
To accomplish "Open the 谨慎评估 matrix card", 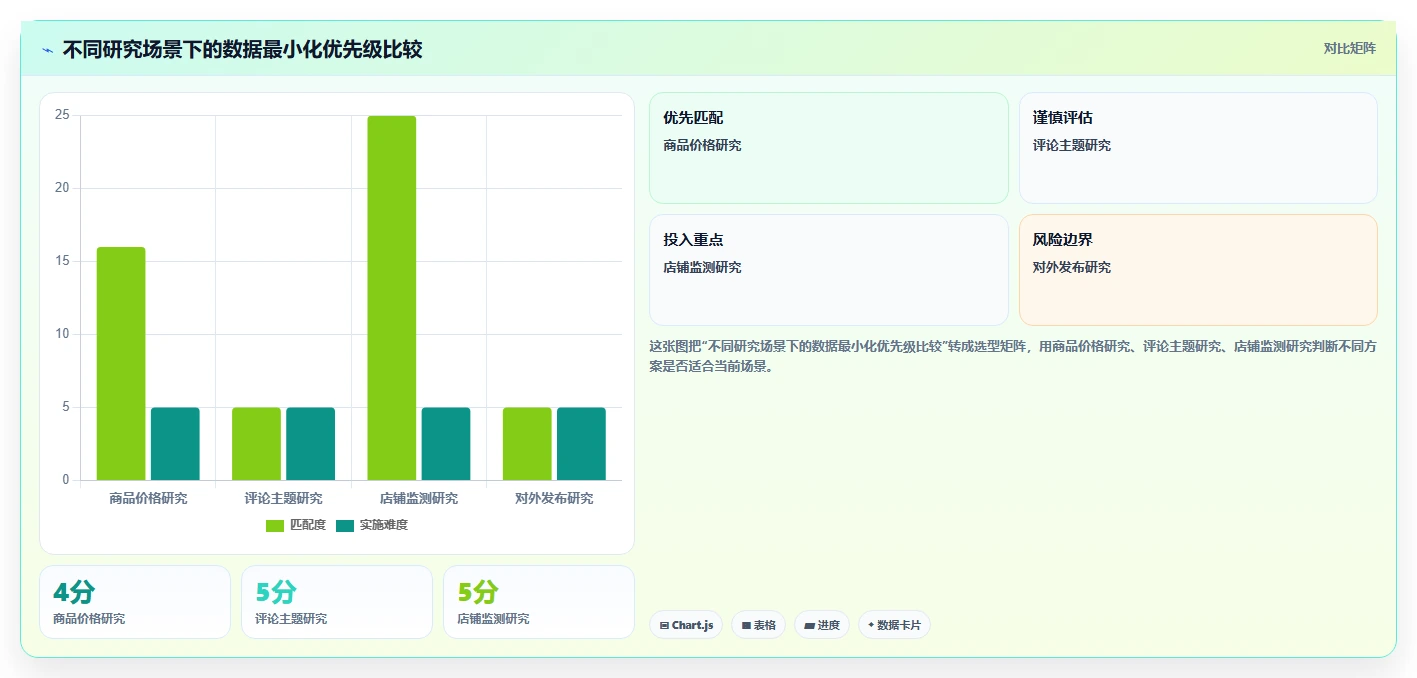I will pos(1198,148).
